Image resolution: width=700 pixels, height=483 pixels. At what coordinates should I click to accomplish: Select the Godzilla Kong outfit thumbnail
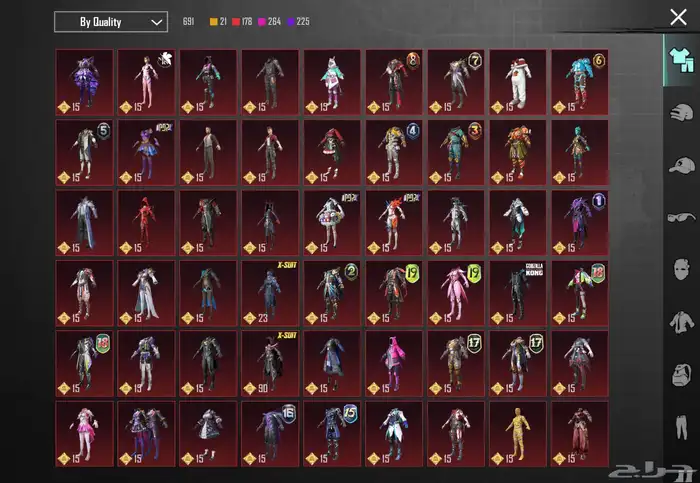coord(518,292)
